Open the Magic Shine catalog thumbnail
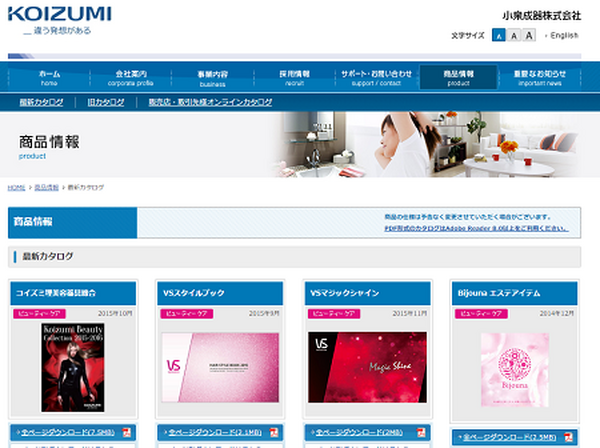This screenshot has height=448, width=600. click(x=367, y=366)
